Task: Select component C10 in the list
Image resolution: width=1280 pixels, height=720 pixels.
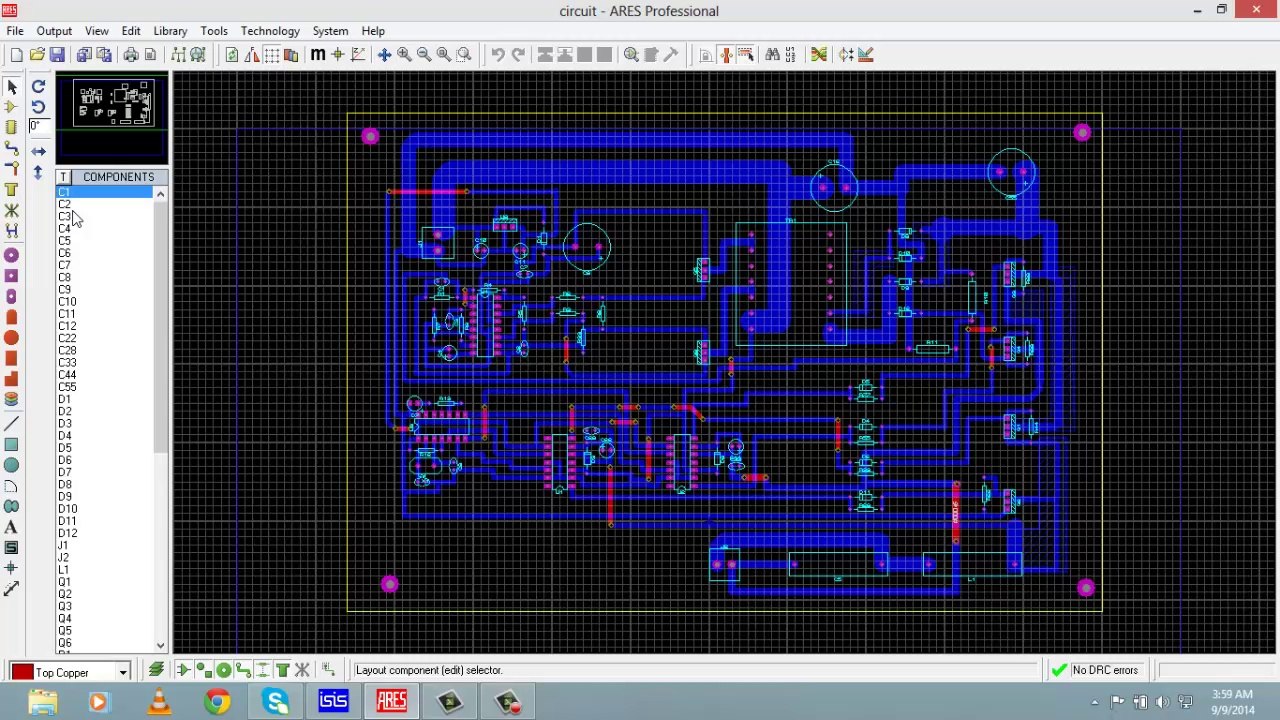Action: (x=67, y=301)
